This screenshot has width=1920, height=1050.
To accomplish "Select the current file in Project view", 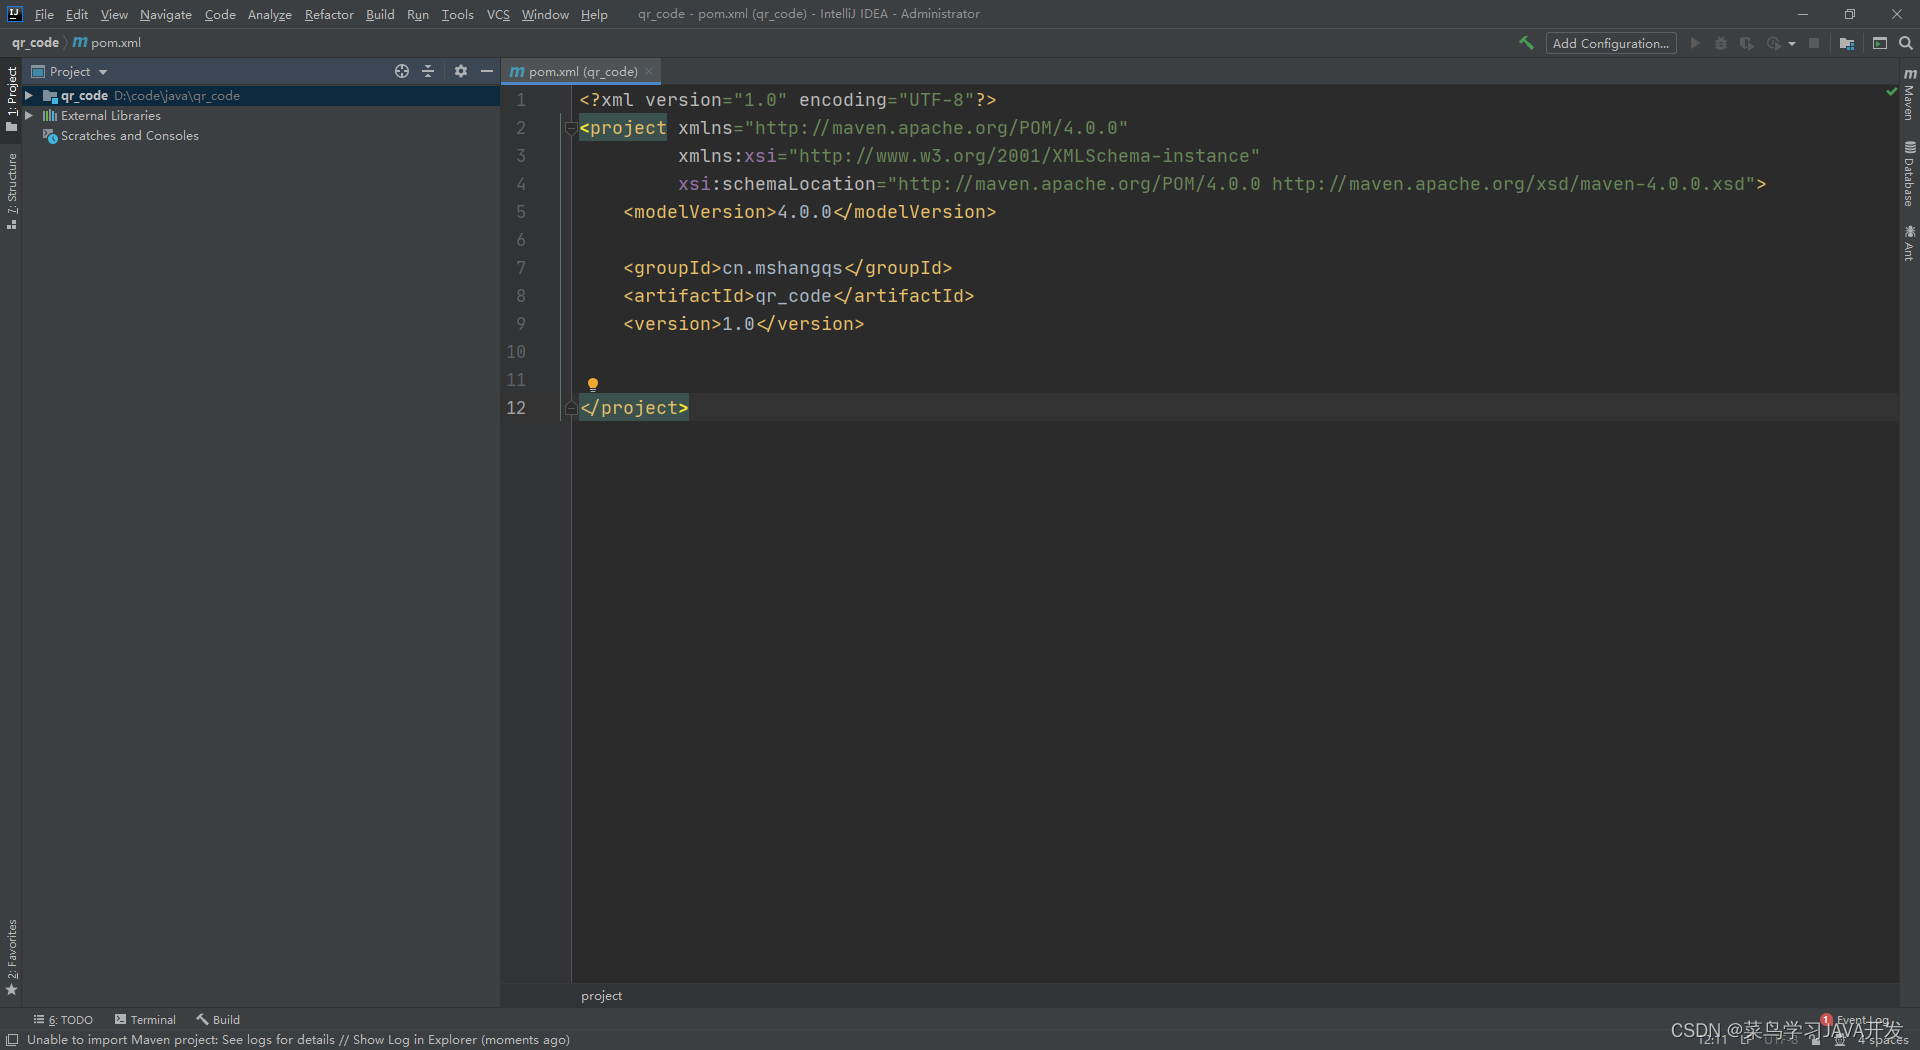I will 401,71.
